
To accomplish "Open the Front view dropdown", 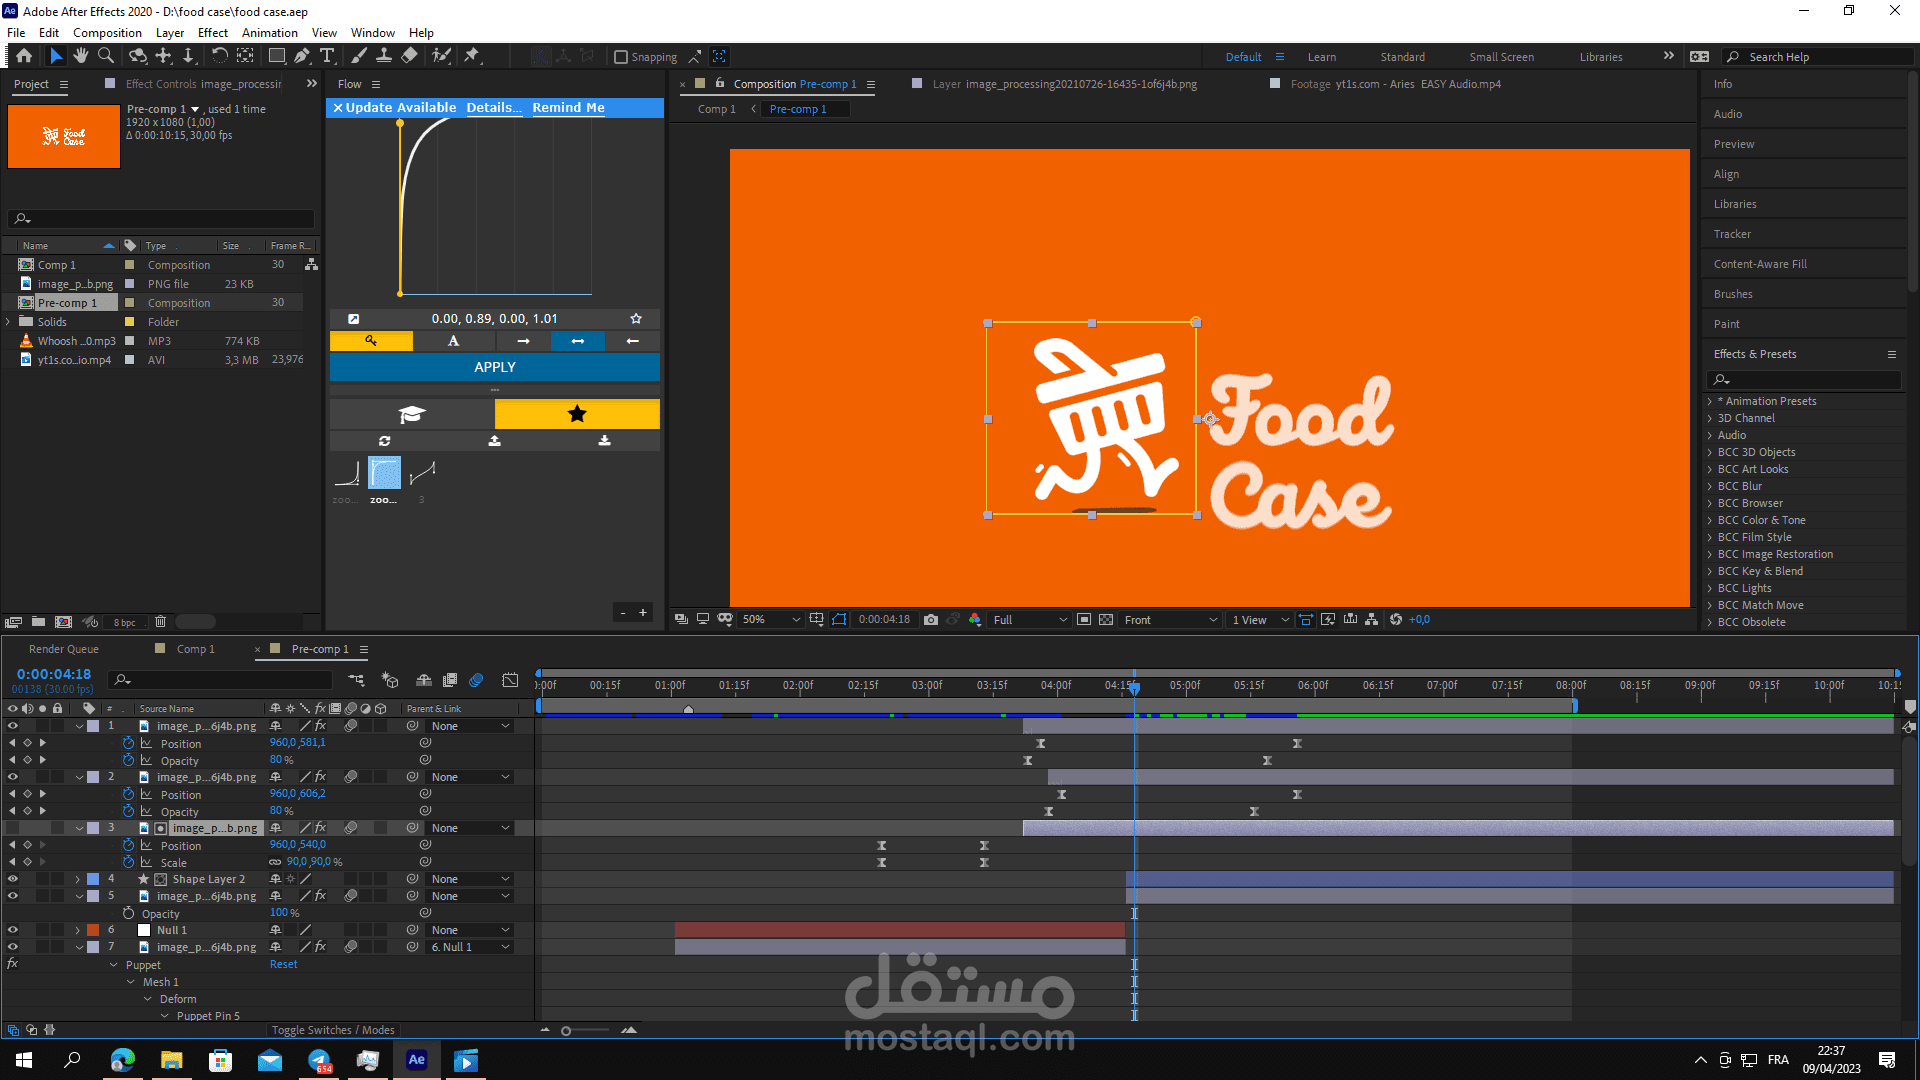I will pos(1170,620).
